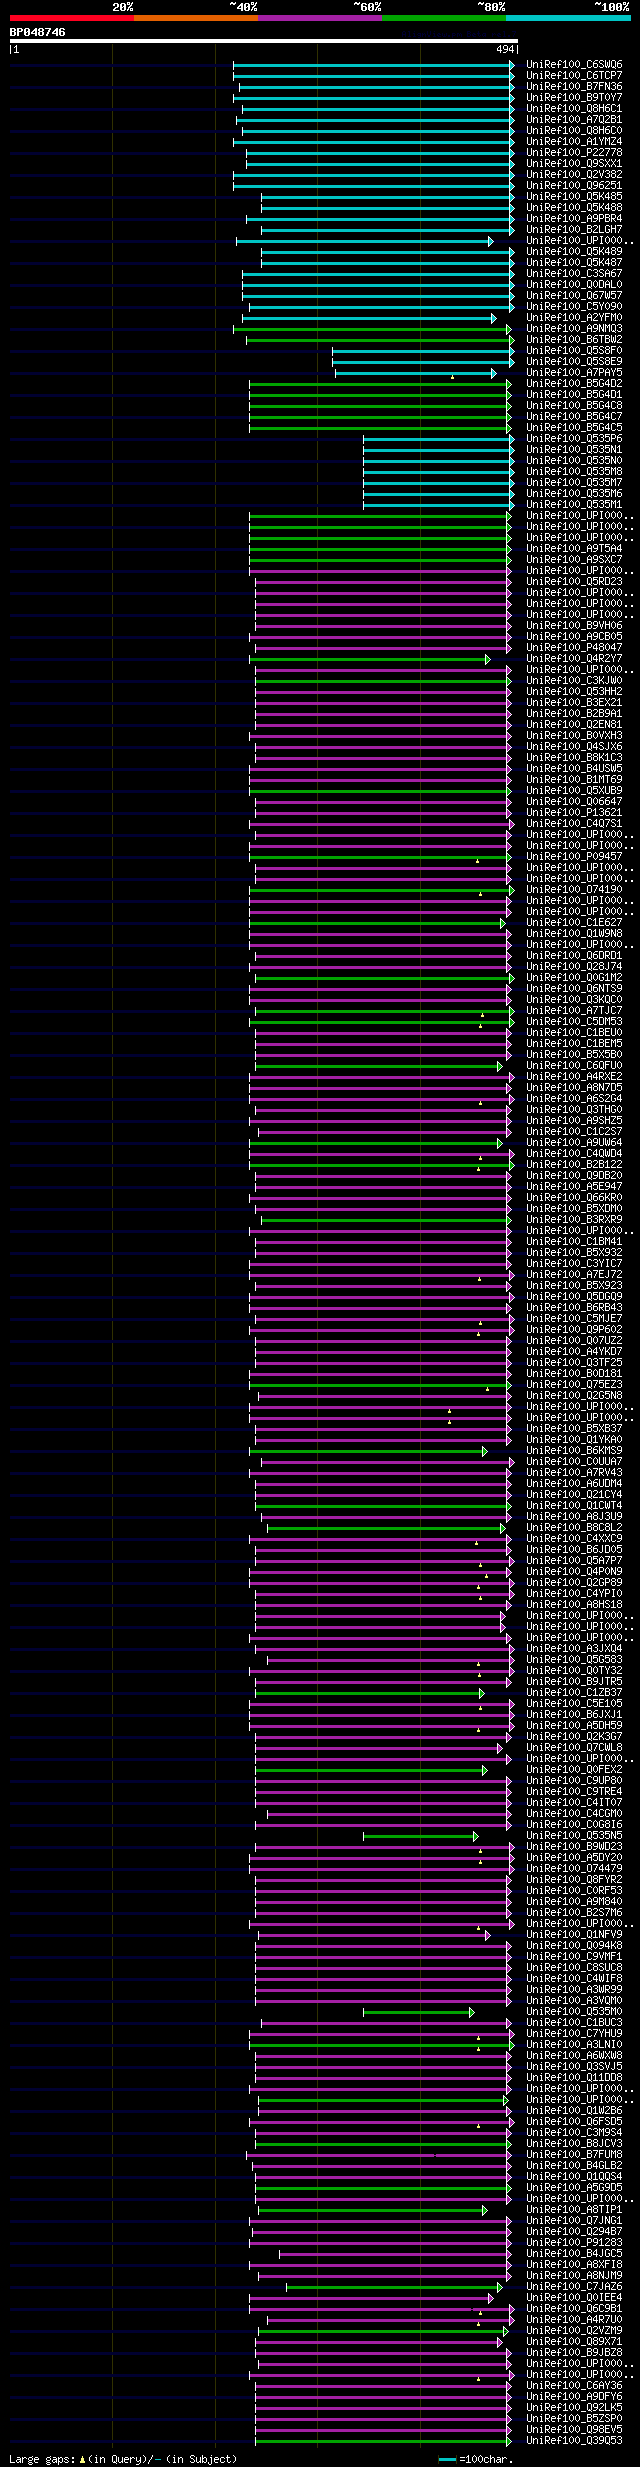640x2467 pixels.
Task: Select hit label UniRef100_Q1NFV9
Action: (x=574, y=1935)
